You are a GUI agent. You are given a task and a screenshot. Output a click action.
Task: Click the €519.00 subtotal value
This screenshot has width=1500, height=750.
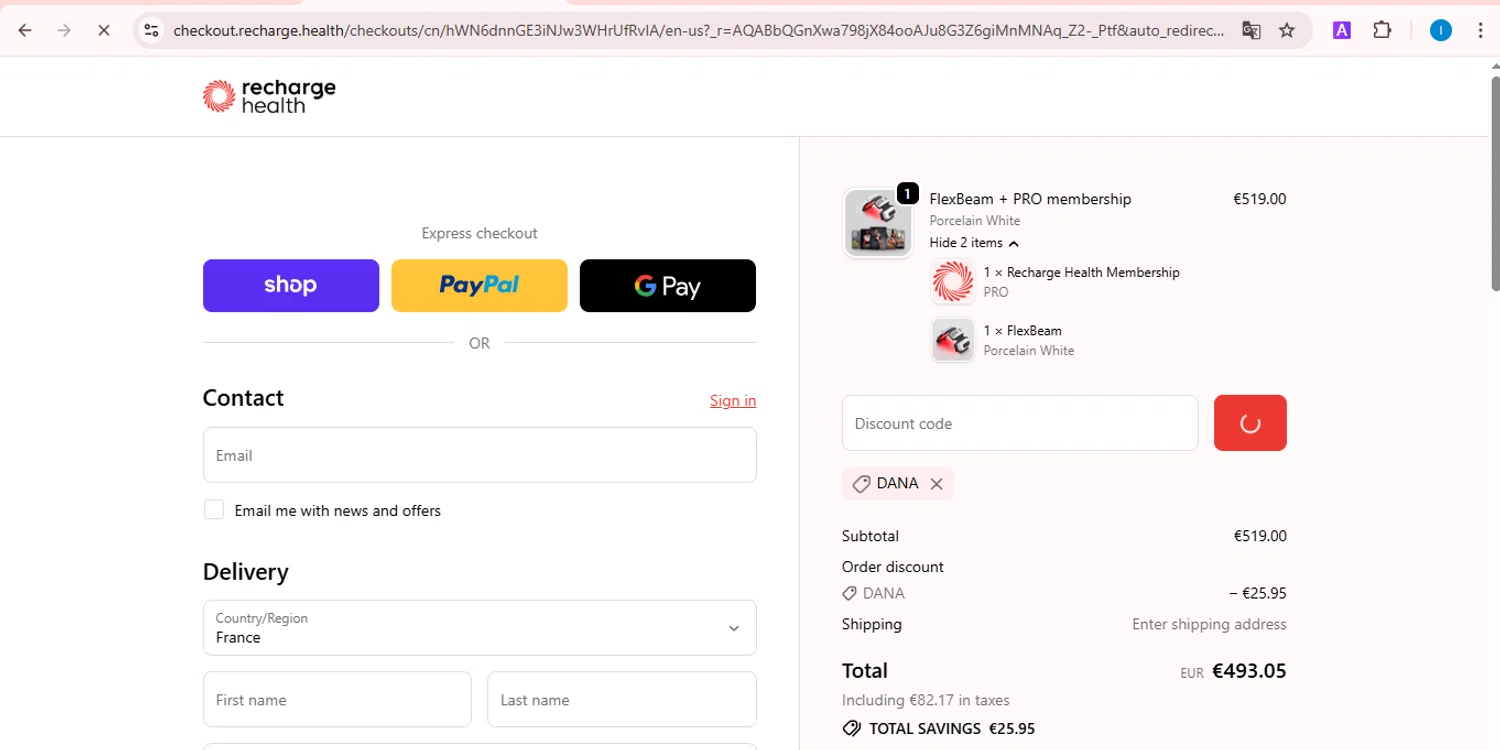pos(1260,536)
